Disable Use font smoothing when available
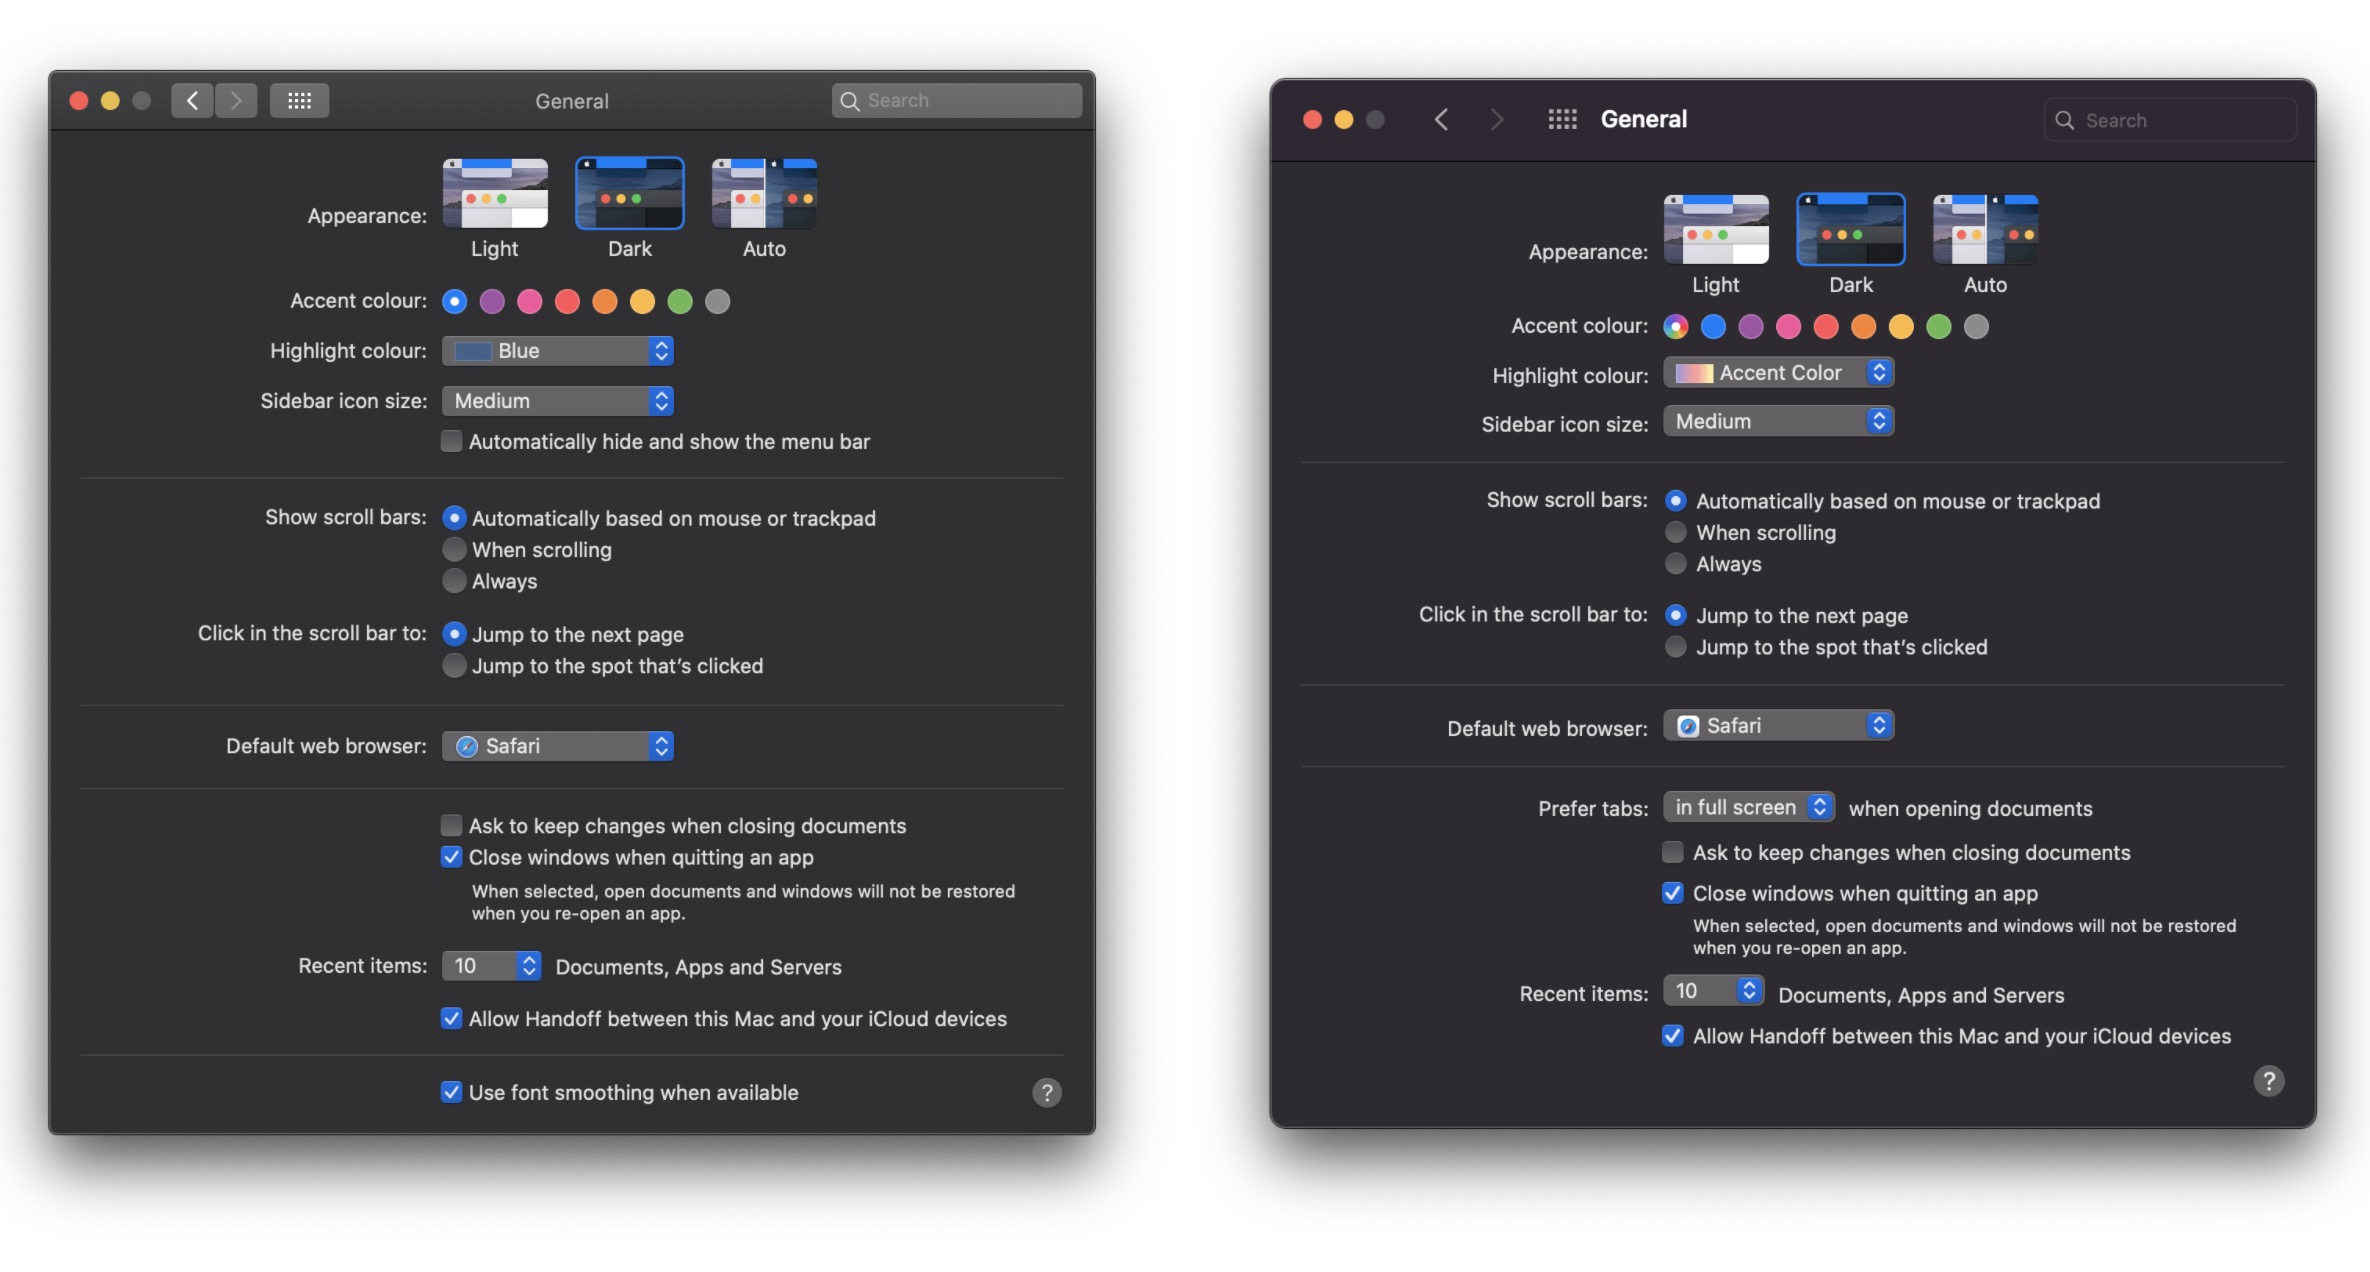The height and width of the screenshot is (1272, 2370). pos(452,1092)
